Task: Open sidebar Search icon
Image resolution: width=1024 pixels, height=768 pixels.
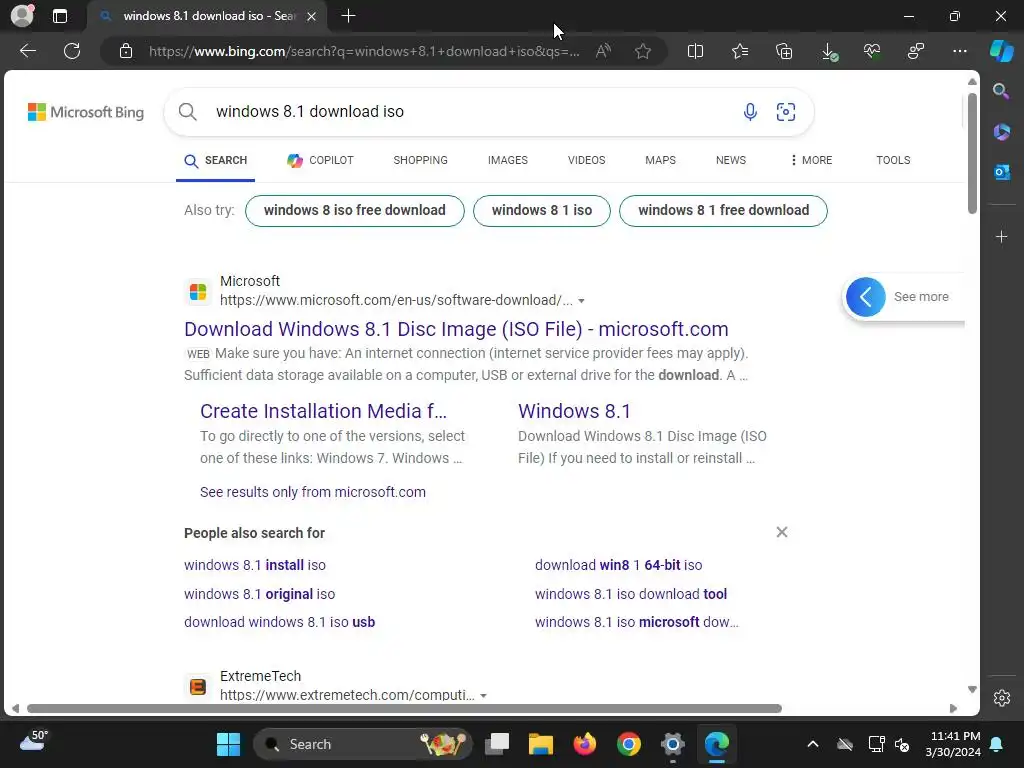Action: click(1001, 91)
